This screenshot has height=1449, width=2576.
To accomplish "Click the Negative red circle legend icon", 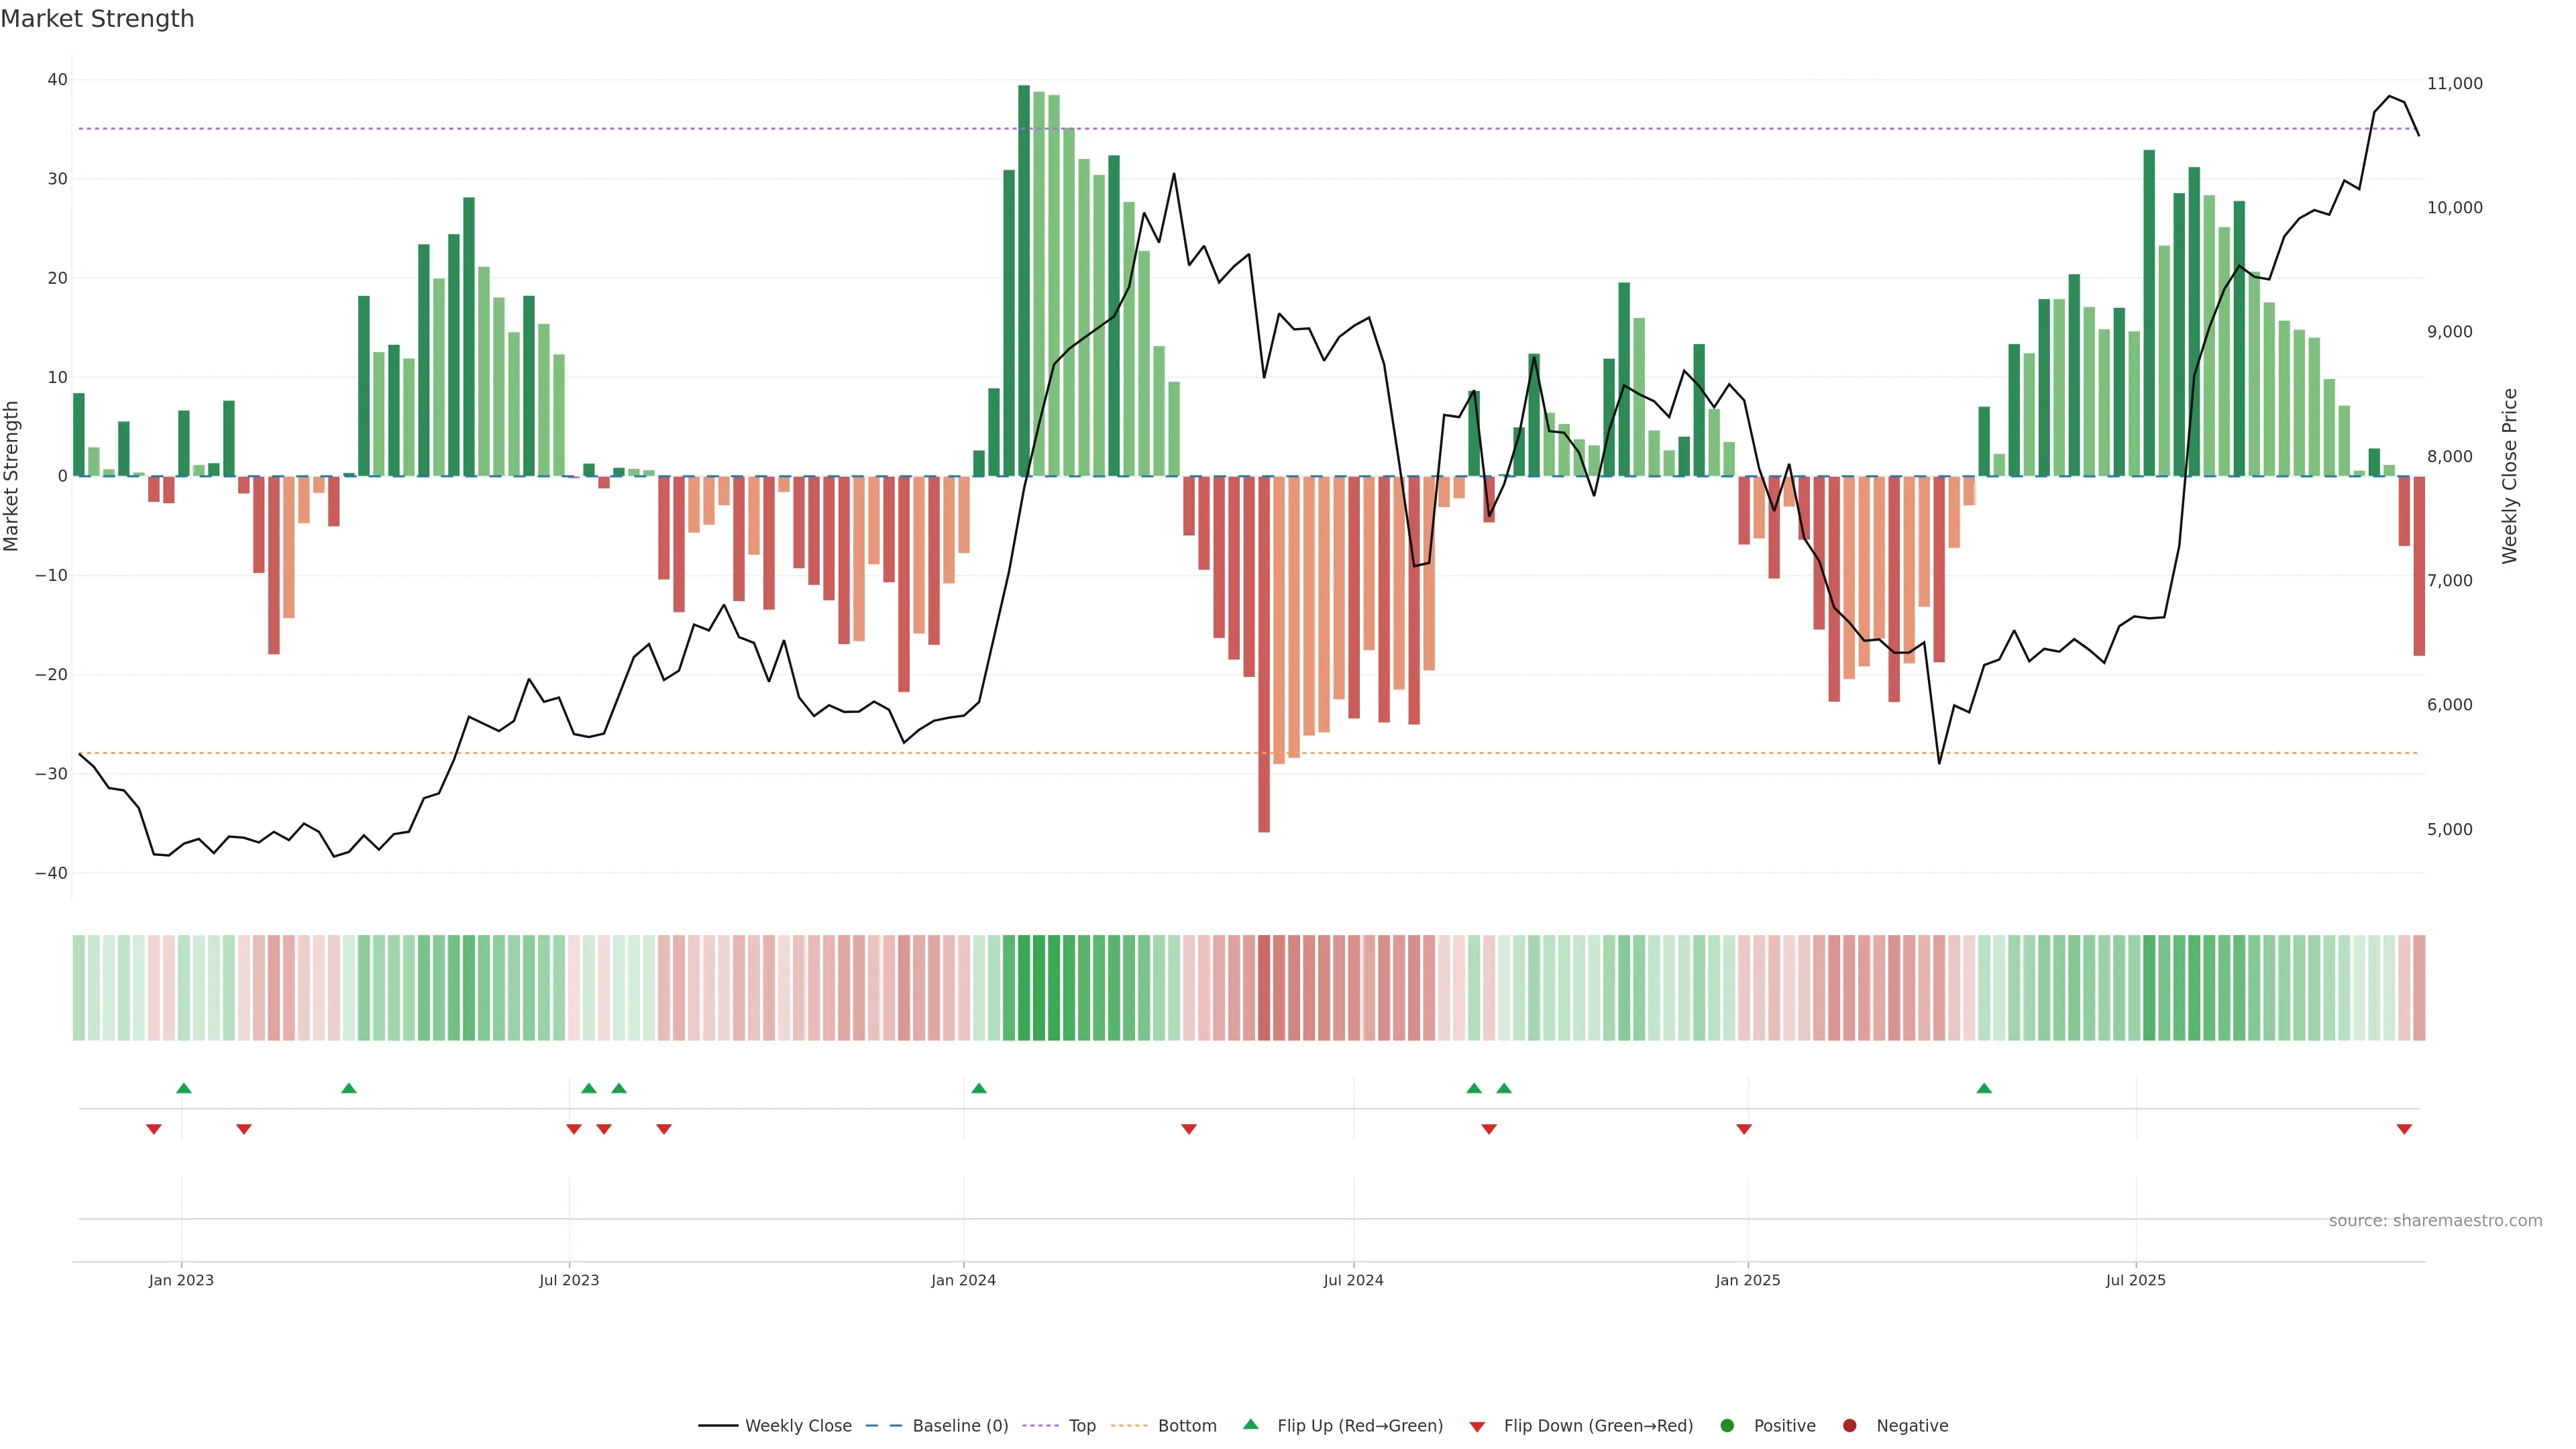I will pyautogui.click(x=1849, y=1426).
